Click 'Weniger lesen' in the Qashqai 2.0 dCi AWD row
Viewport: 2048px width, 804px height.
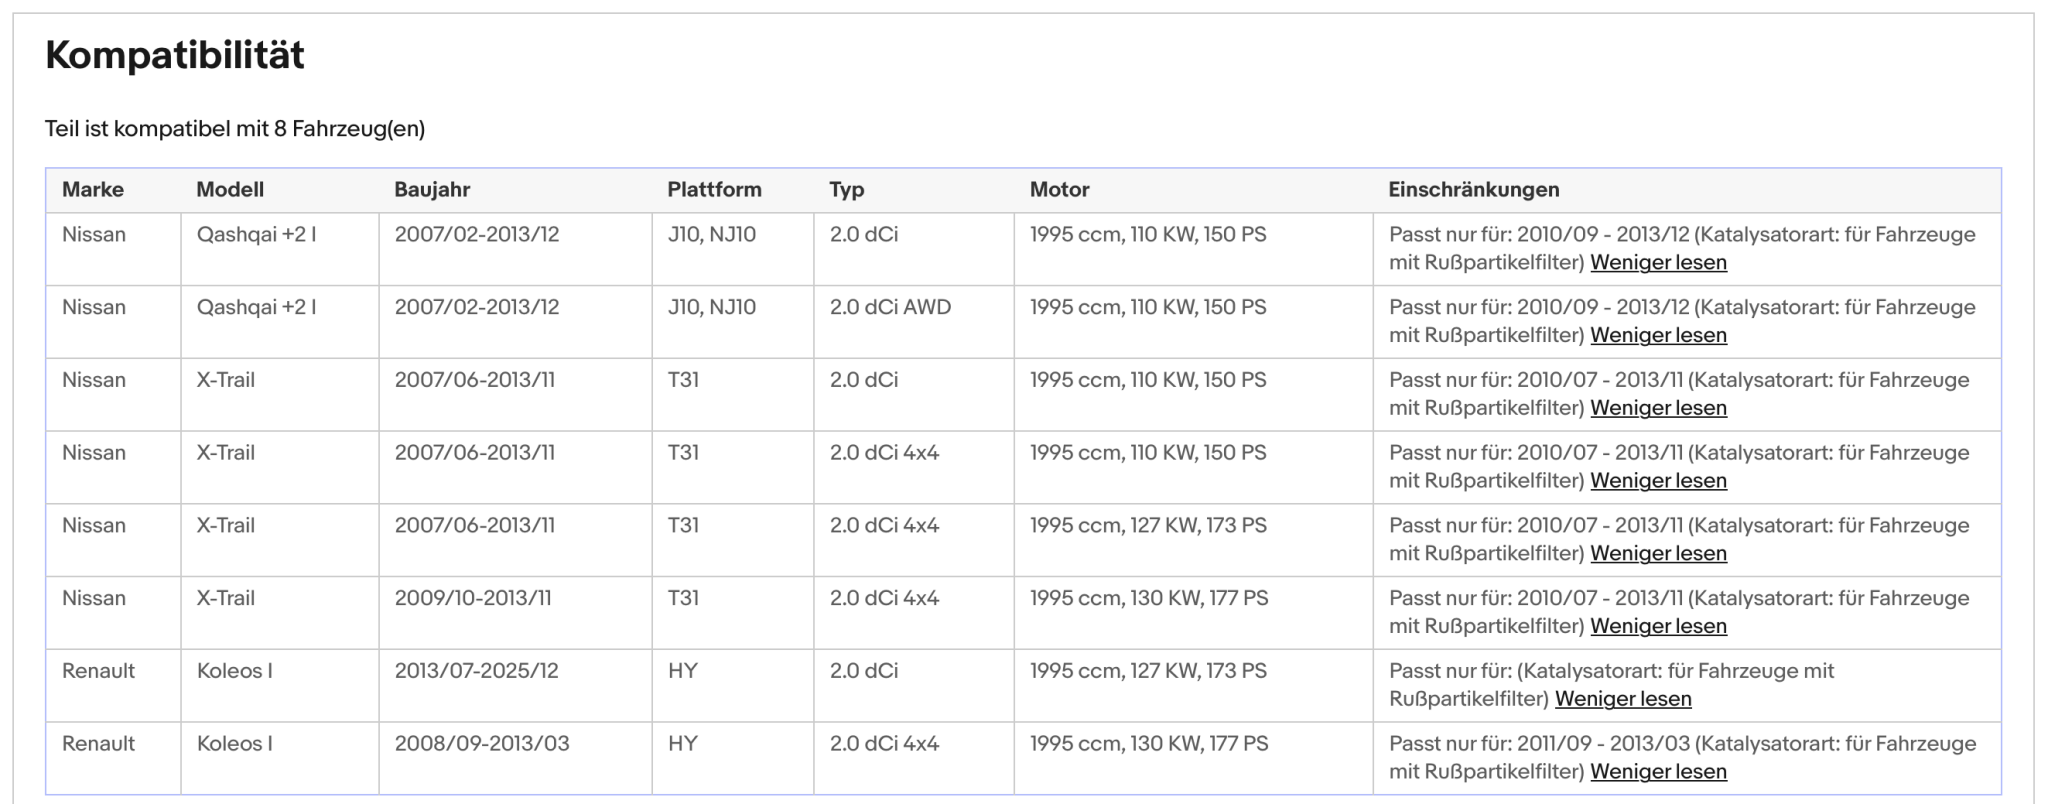pyautogui.click(x=1658, y=335)
